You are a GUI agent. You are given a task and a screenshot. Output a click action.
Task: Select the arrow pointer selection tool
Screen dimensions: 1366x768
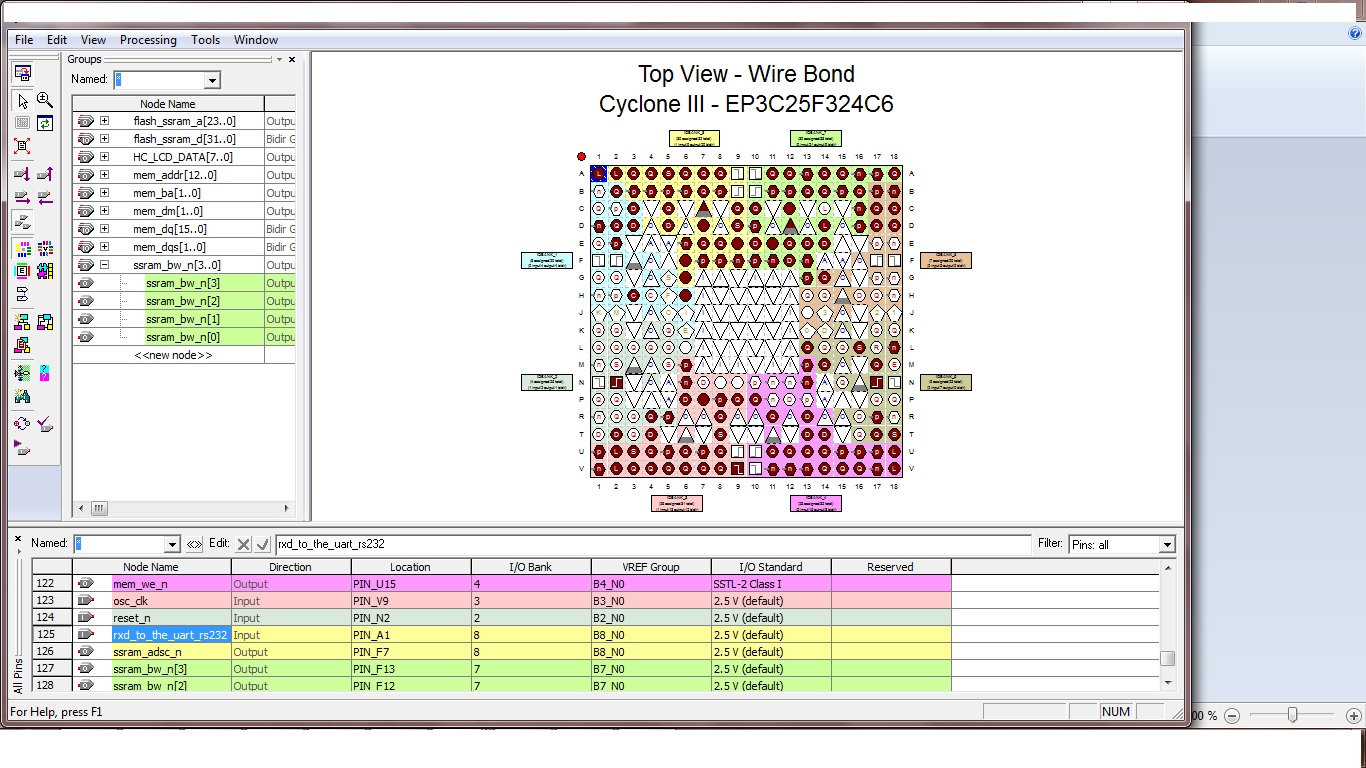pyautogui.click(x=23, y=100)
